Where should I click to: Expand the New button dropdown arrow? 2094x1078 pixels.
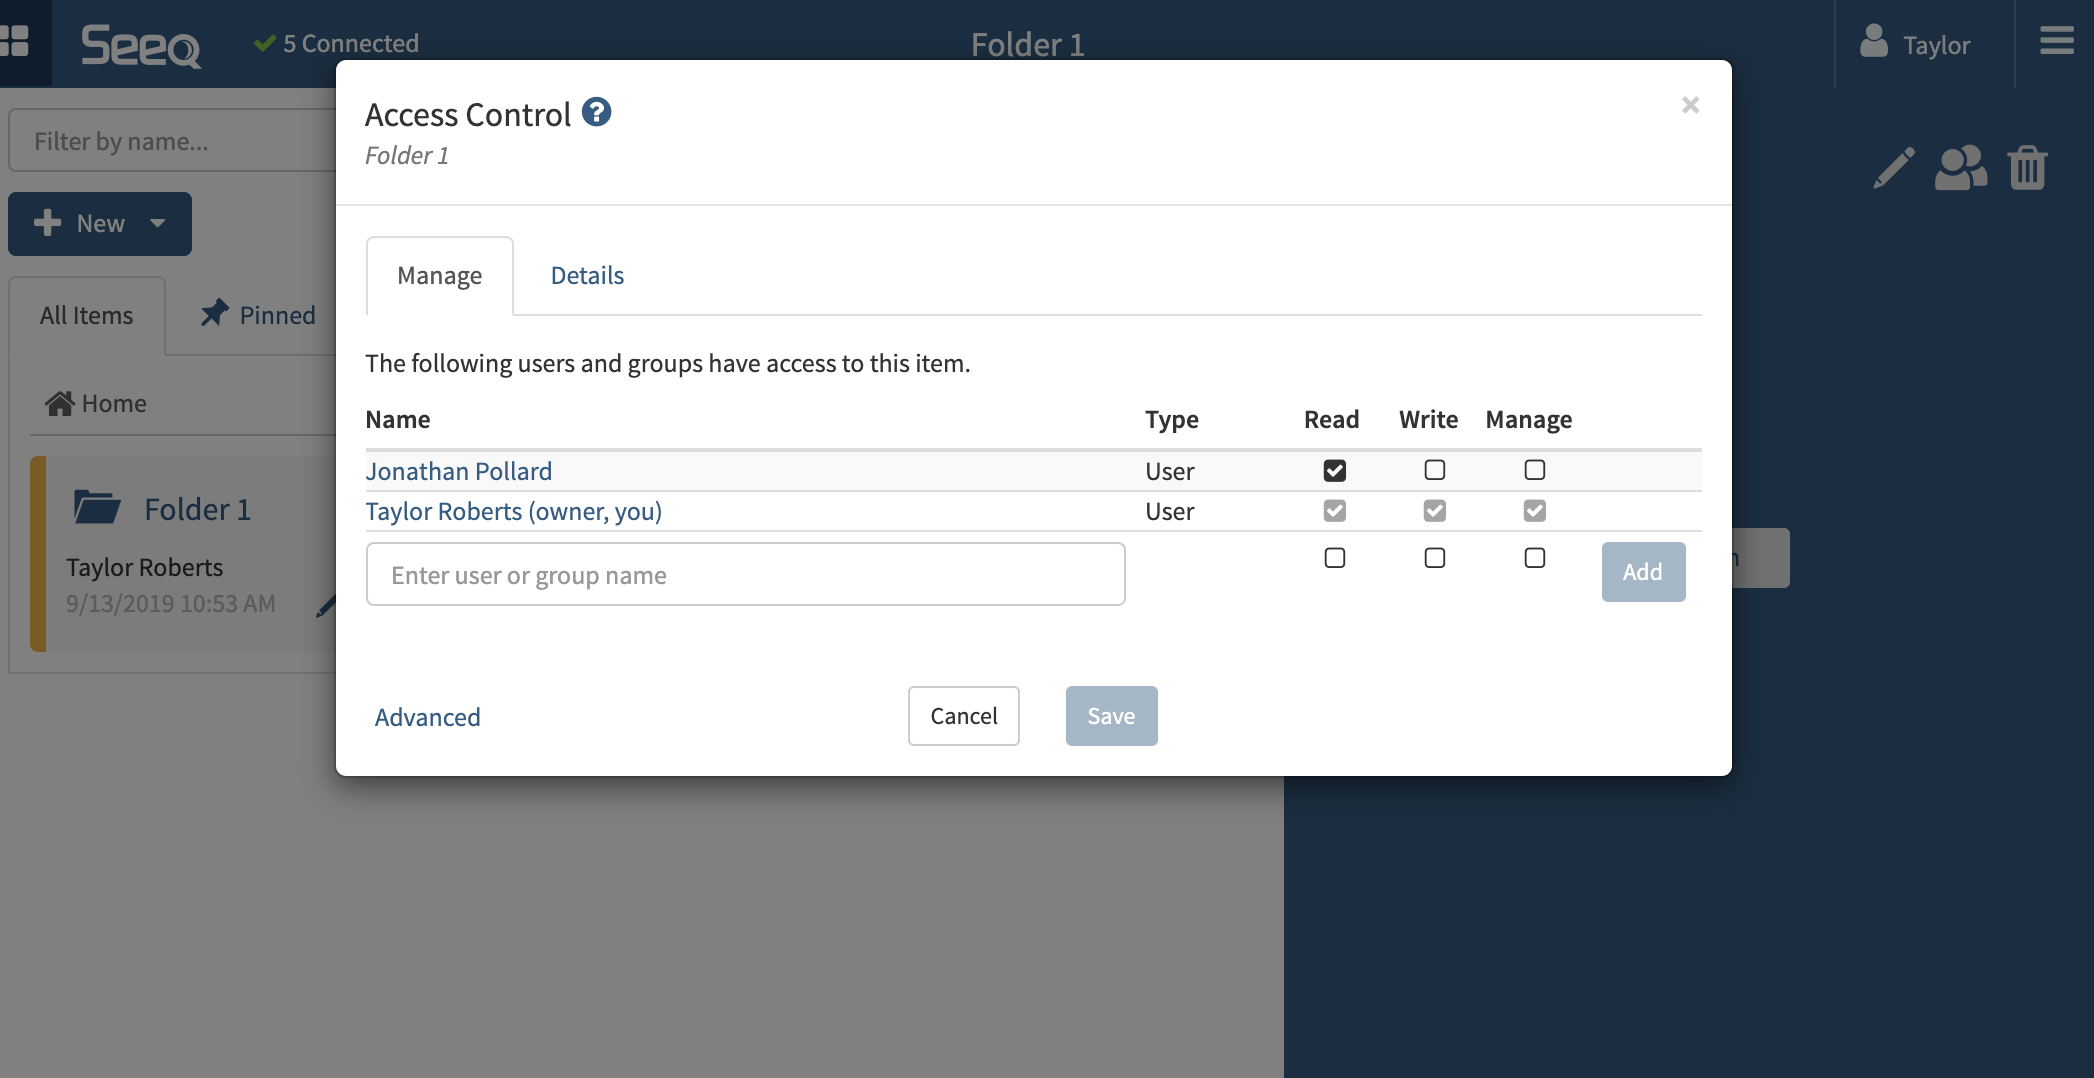[158, 223]
